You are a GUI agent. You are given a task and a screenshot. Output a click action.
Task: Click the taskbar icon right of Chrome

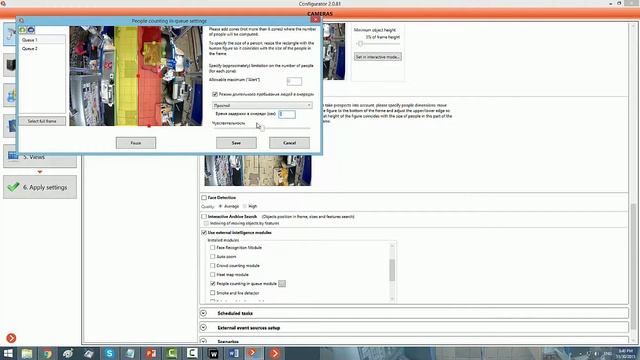pyautogui.click(x=68, y=353)
